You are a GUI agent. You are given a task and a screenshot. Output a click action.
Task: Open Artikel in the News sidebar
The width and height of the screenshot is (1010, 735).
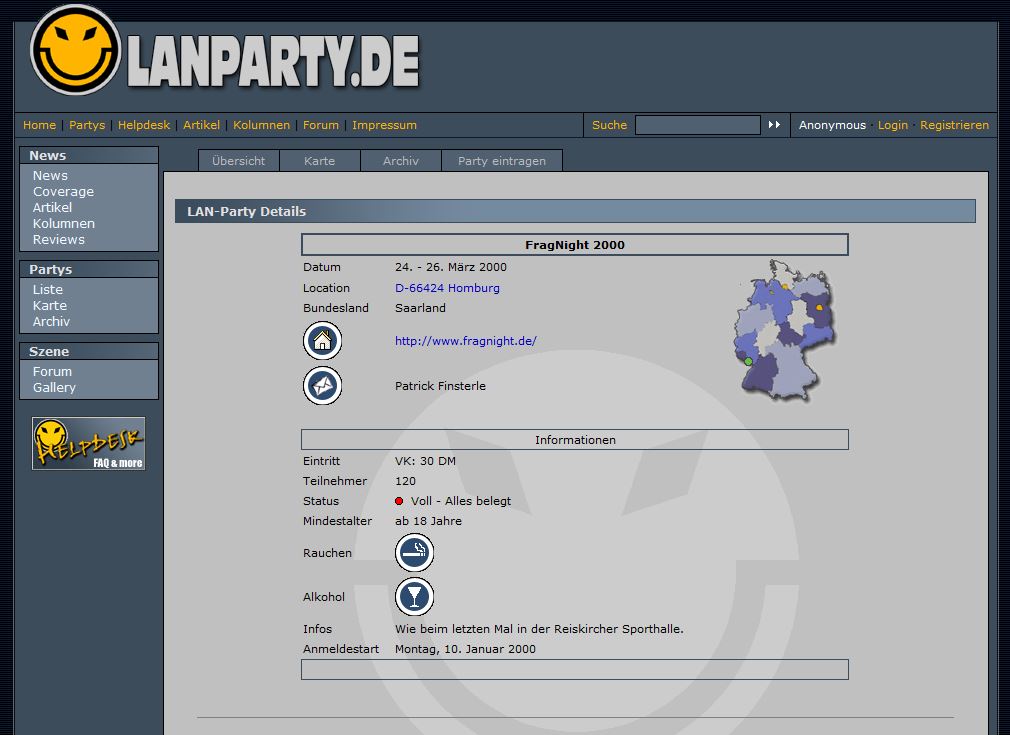tap(52, 207)
